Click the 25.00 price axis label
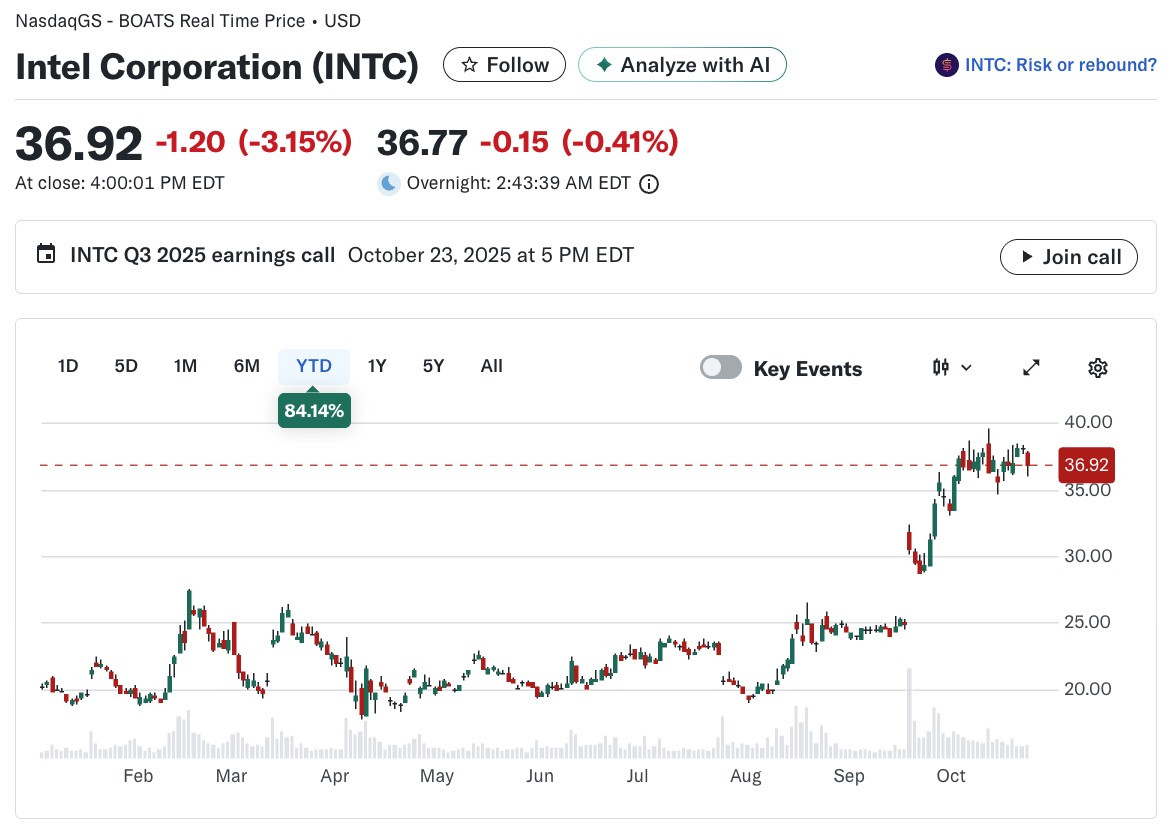This screenshot has height=829, width=1174. (1087, 622)
